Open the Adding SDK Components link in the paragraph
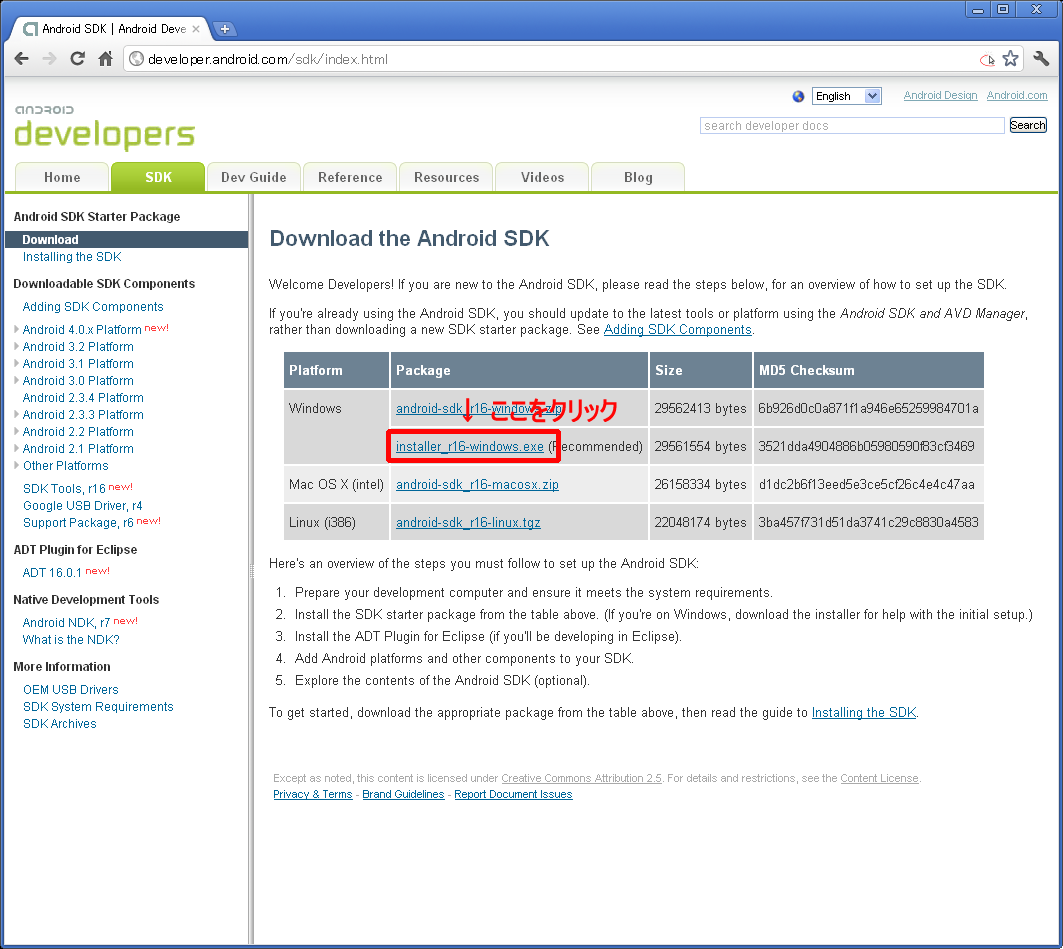1063x949 pixels. [x=677, y=329]
